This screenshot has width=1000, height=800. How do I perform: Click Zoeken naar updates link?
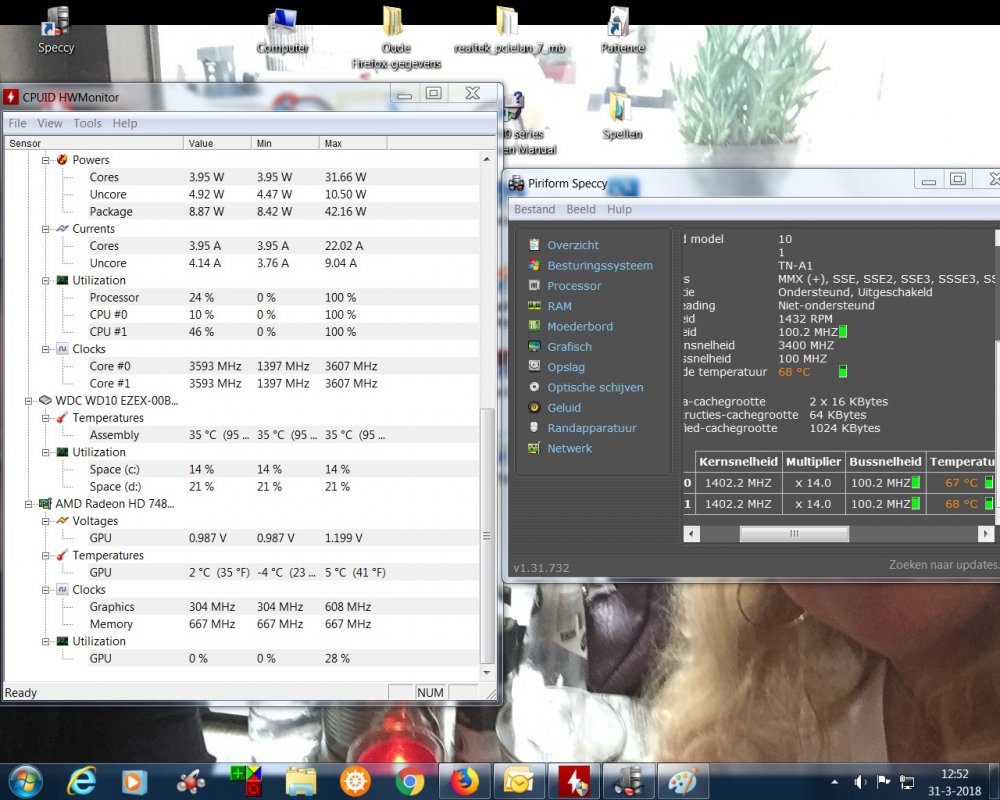click(x=943, y=566)
